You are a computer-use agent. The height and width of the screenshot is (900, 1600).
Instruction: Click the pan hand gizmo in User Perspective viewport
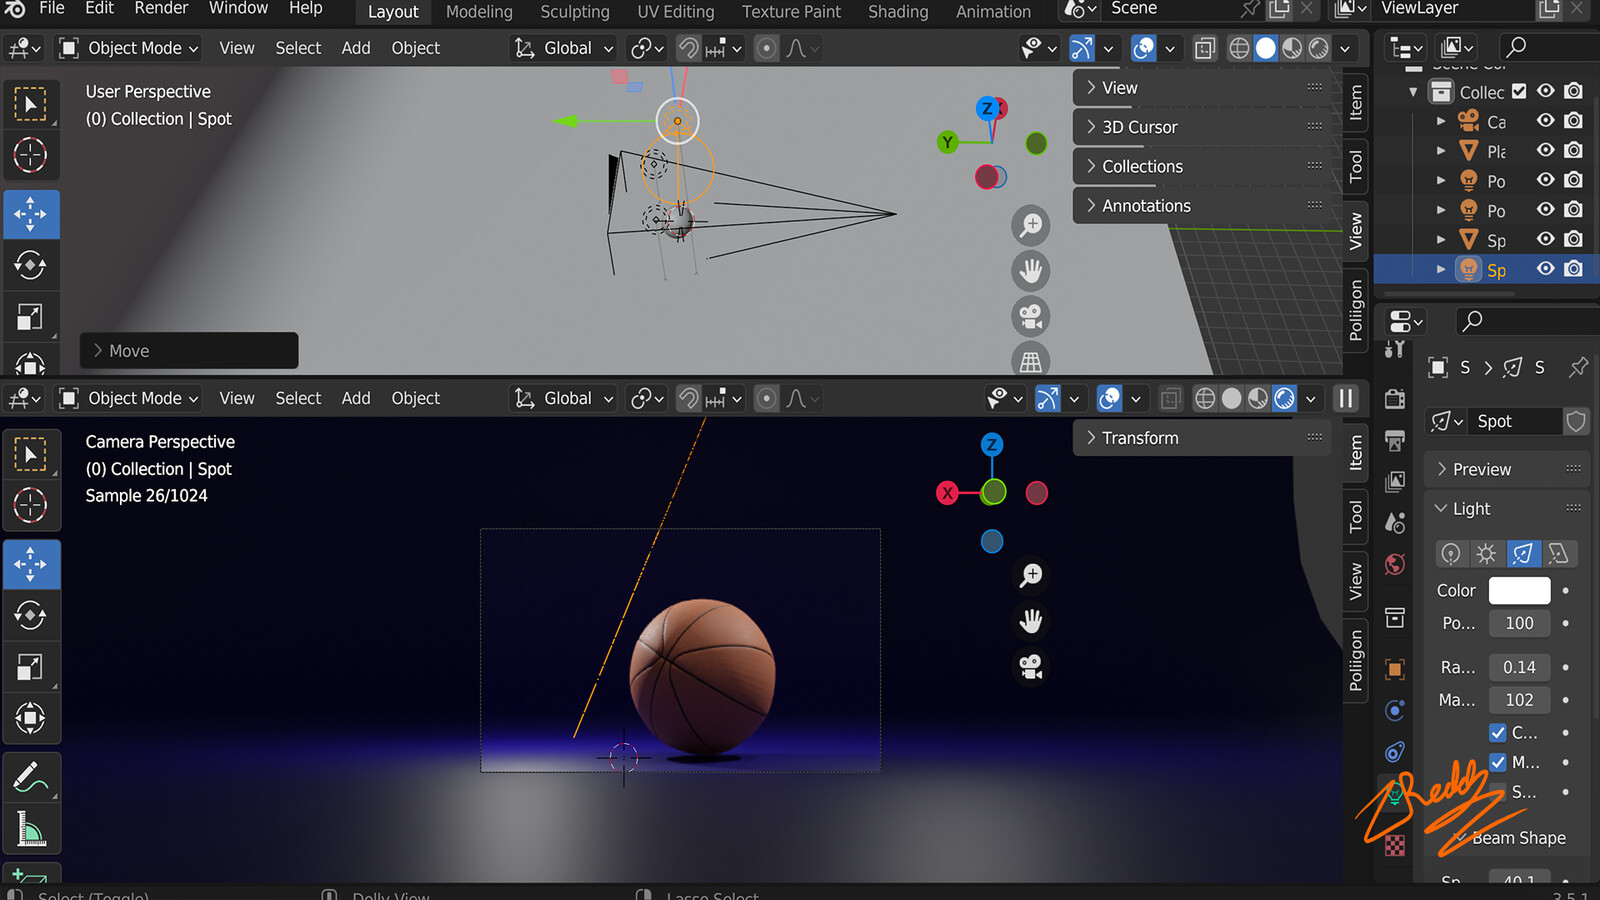(1031, 270)
